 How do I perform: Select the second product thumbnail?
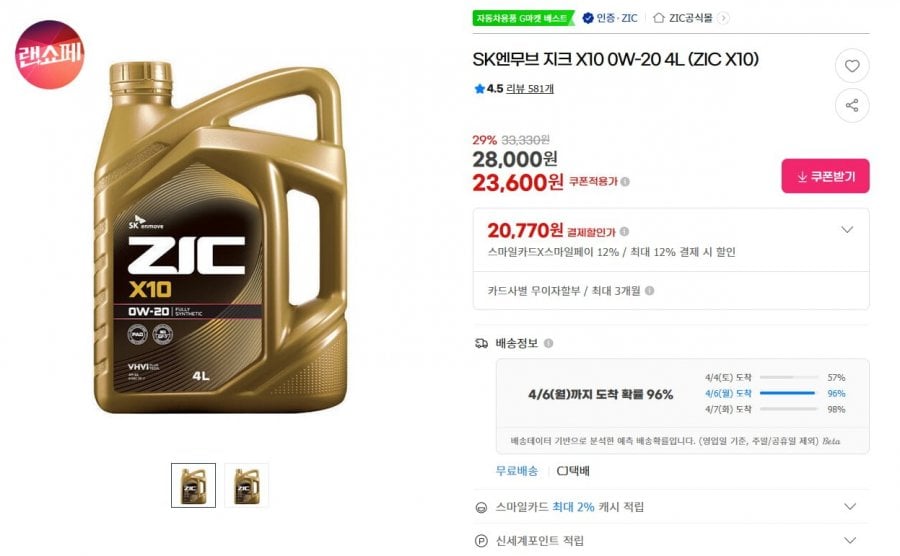tap(246, 485)
